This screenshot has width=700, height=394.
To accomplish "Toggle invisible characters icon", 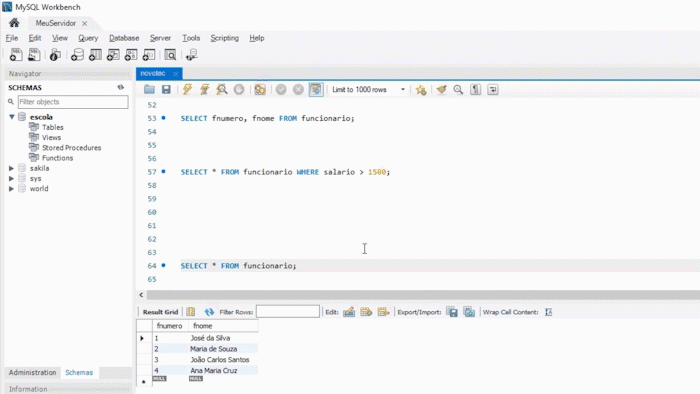I will click(475, 89).
